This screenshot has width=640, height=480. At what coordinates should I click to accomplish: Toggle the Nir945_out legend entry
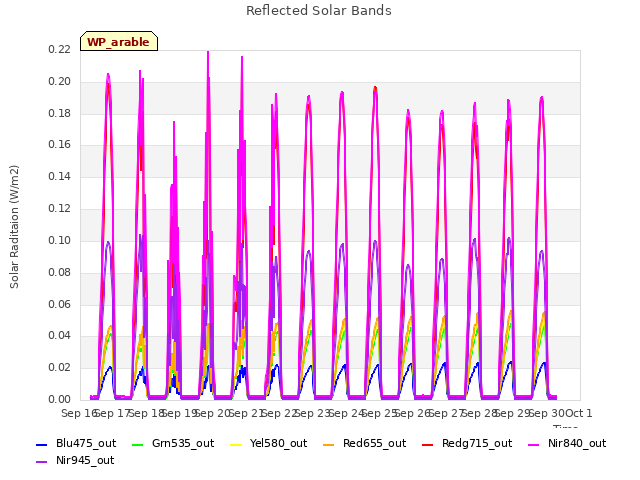click(75, 461)
